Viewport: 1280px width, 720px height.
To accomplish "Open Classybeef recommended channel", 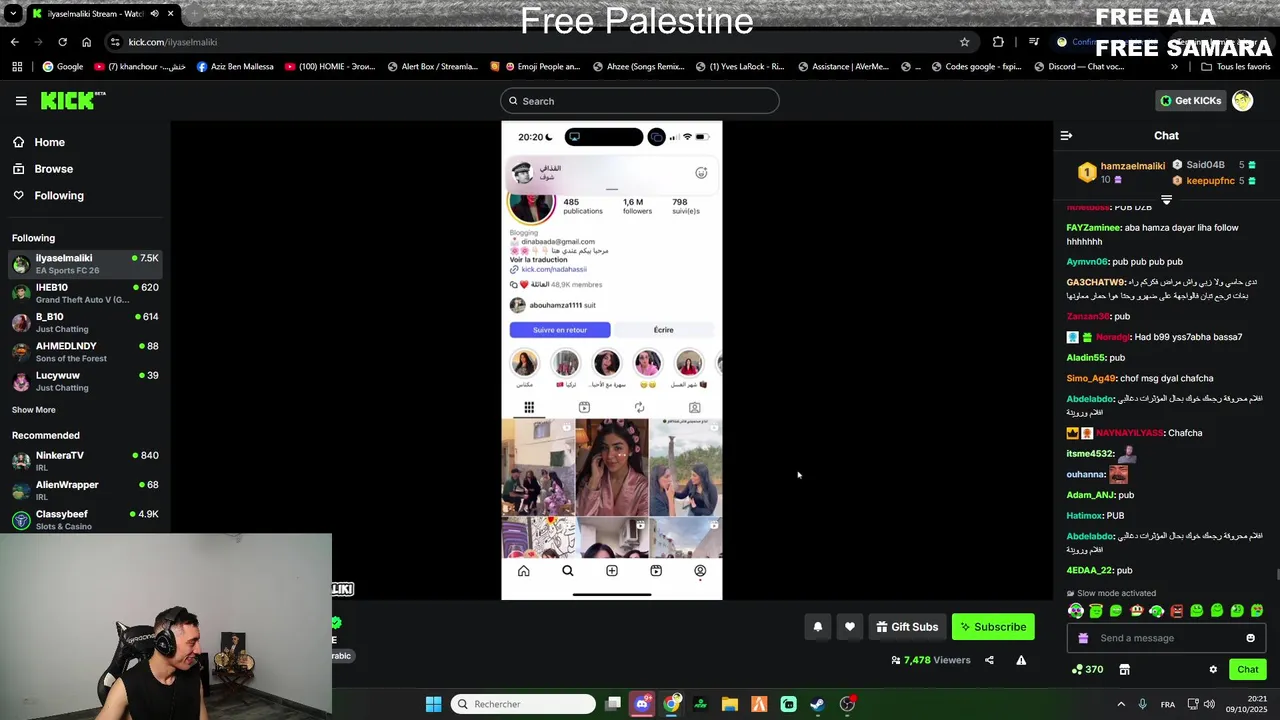I will click(x=85, y=520).
